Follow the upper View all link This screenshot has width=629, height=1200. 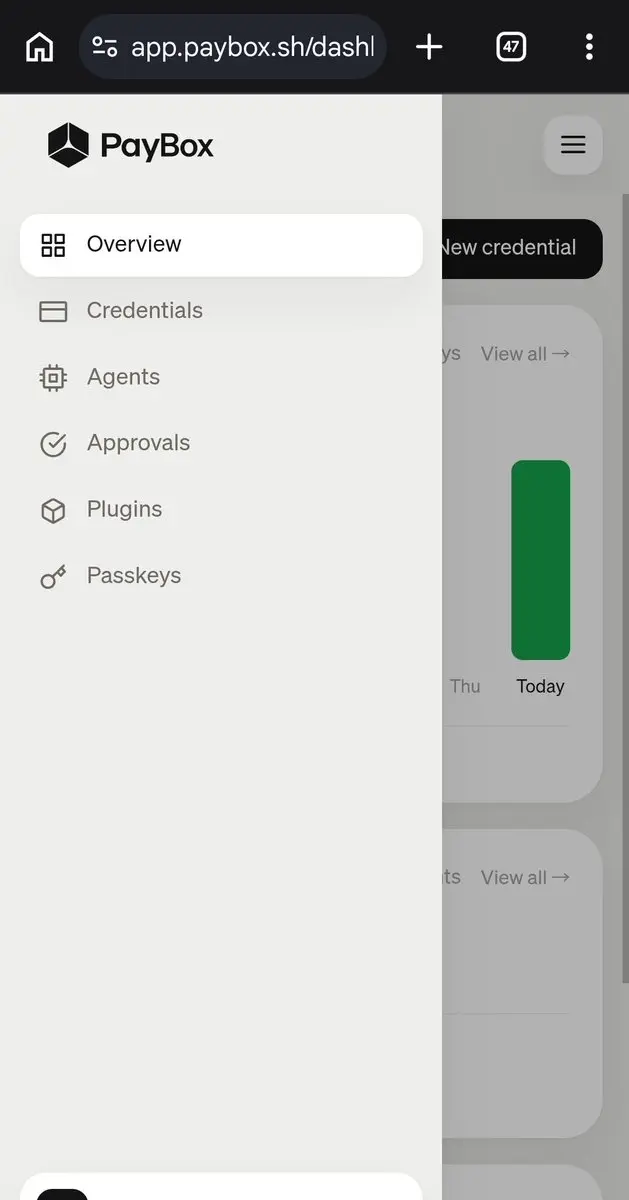(525, 354)
